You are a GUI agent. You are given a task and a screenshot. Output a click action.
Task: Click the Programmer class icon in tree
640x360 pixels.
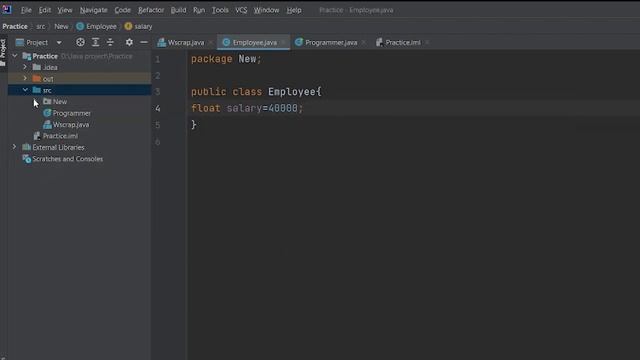tap(47, 113)
